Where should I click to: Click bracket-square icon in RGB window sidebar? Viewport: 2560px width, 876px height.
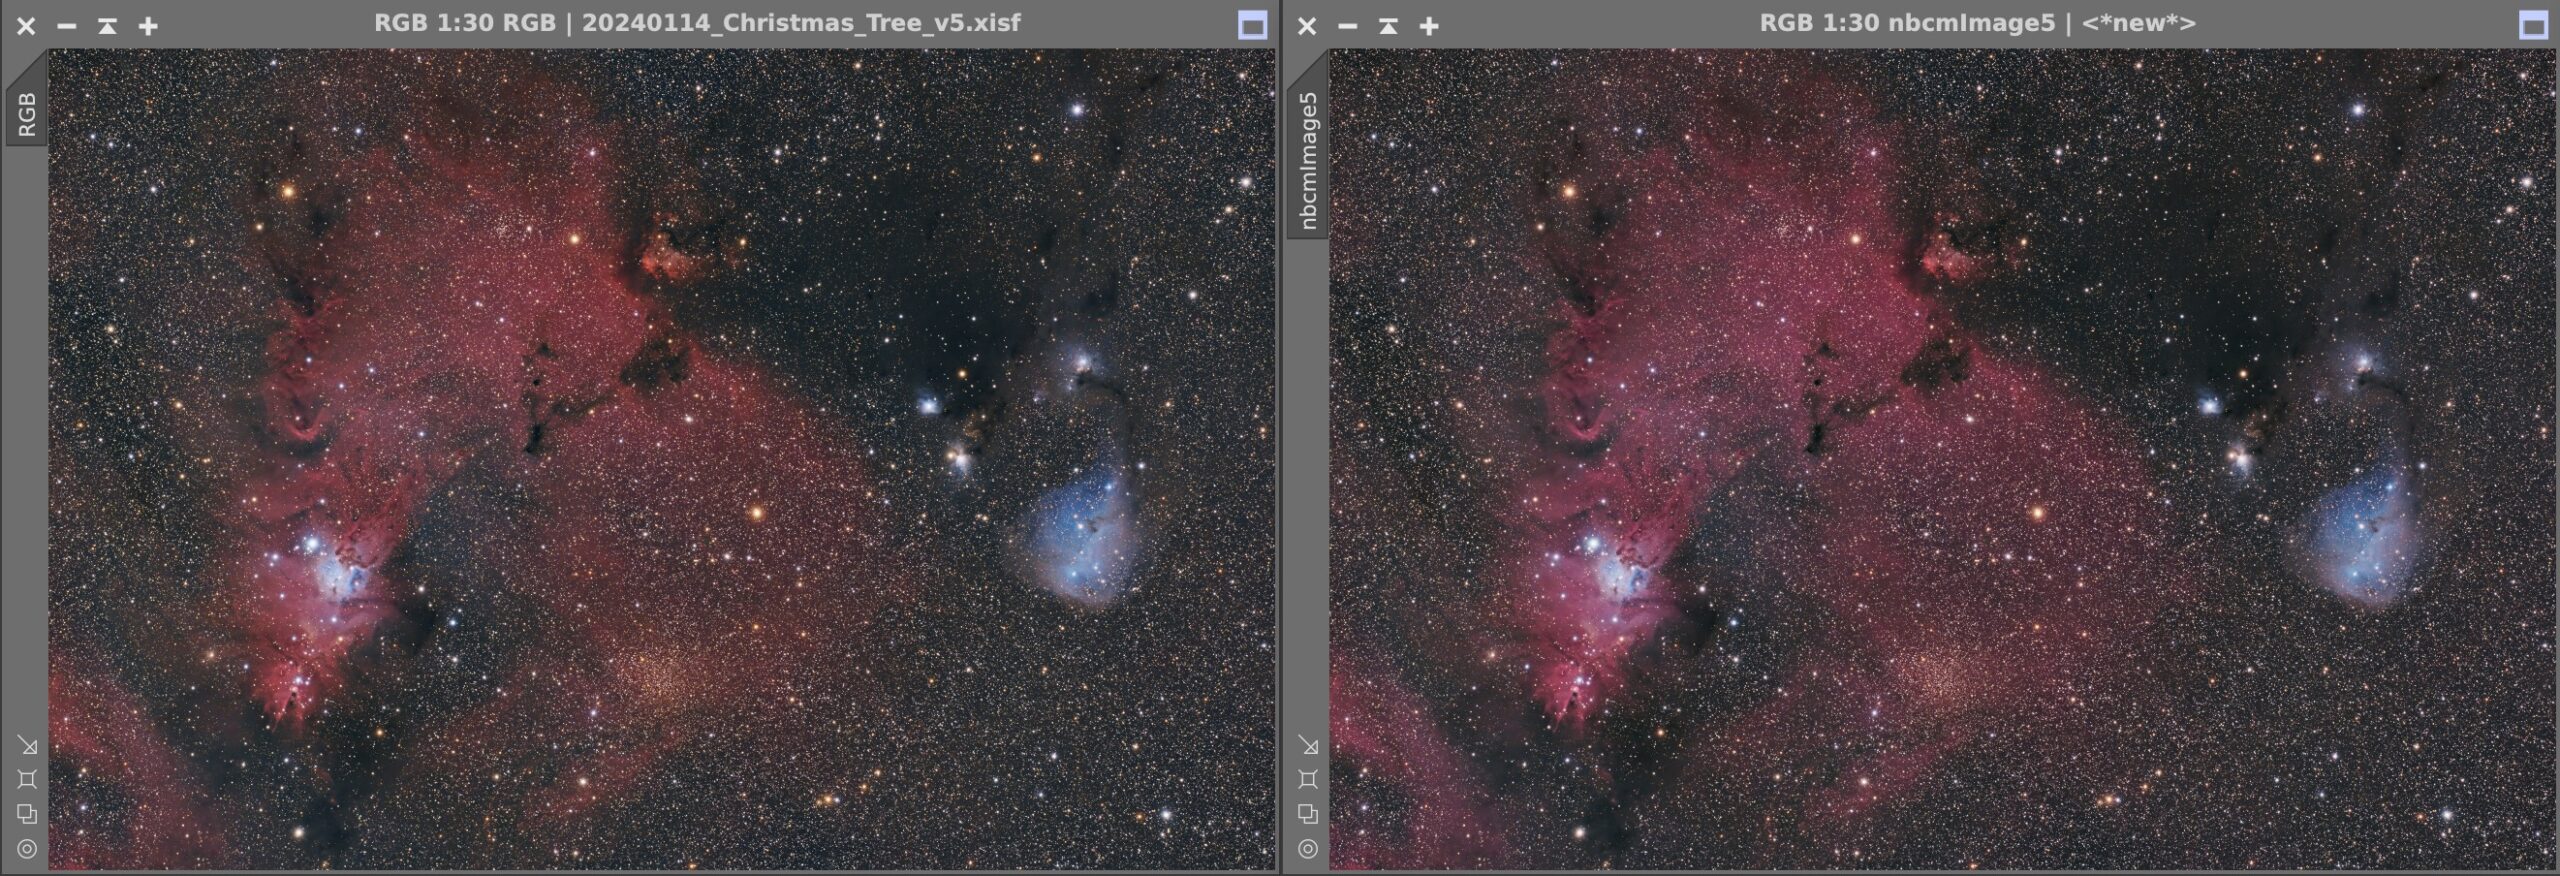pyautogui.click(x=27, y=779)
